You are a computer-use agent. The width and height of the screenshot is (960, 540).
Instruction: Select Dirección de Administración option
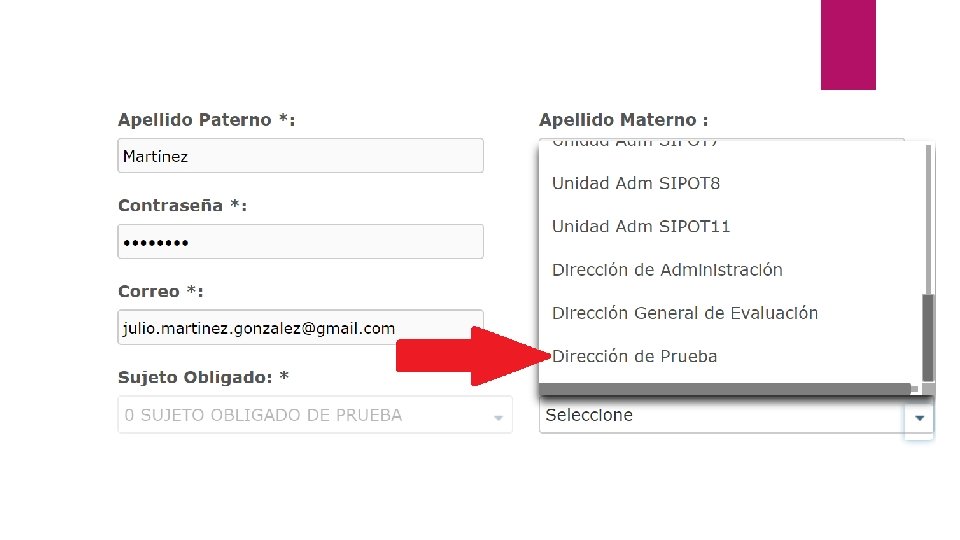click(667, 270)
